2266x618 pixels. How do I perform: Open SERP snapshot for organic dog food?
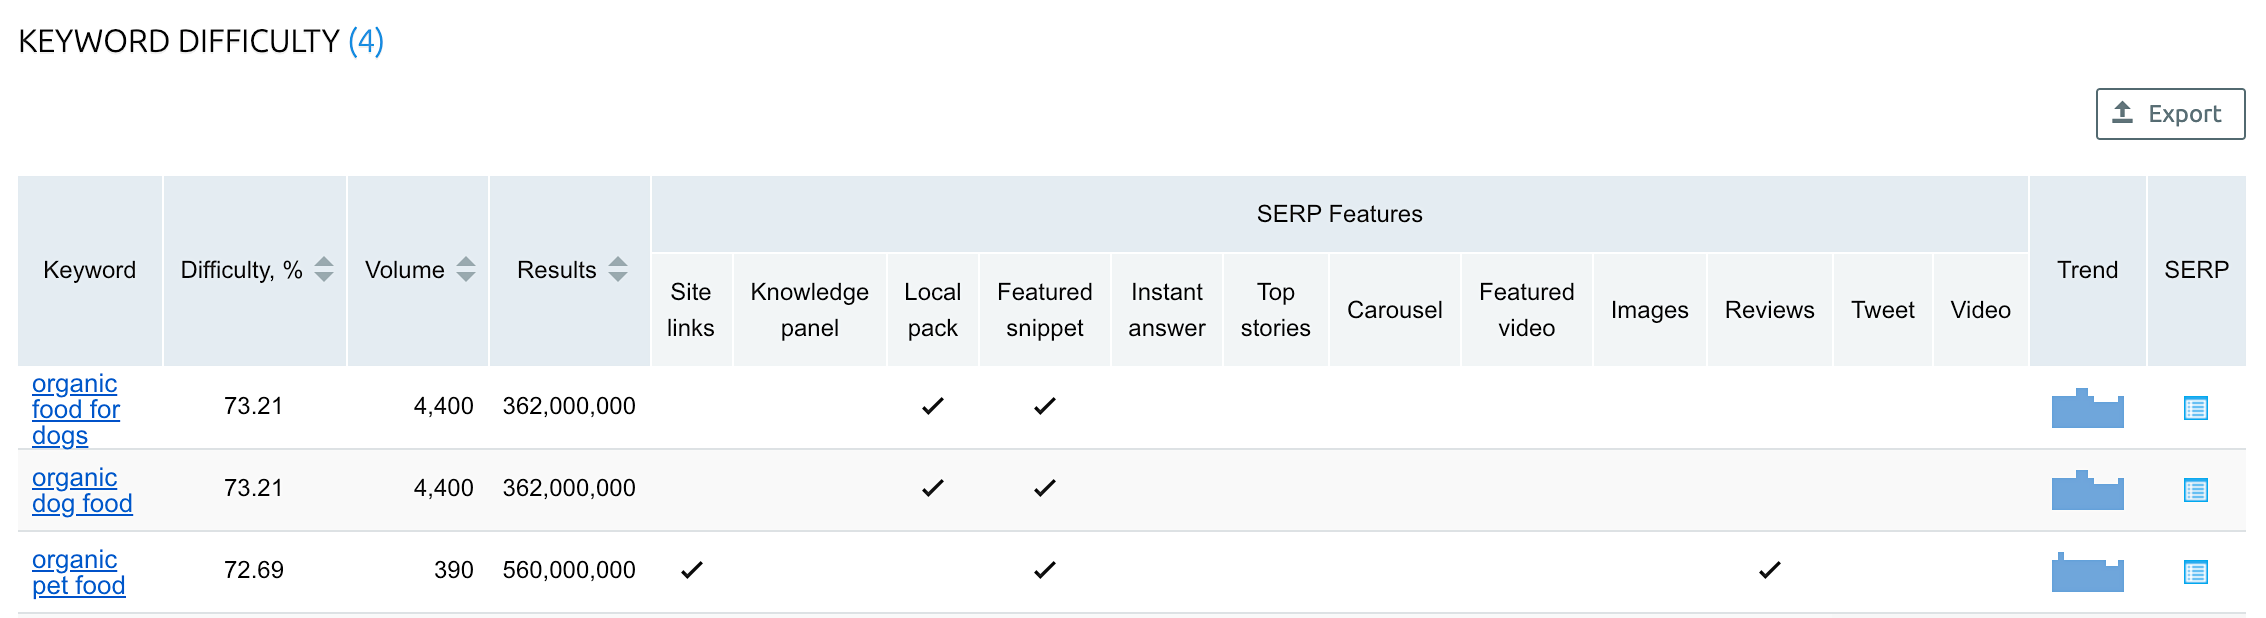tap(2195, 490)
